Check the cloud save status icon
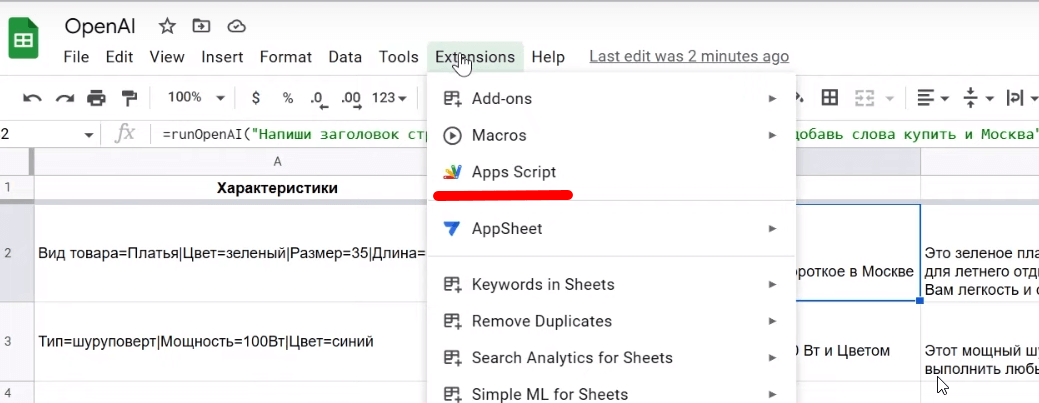This screenshot has width=1039, height=403. [x=236, y=27]
